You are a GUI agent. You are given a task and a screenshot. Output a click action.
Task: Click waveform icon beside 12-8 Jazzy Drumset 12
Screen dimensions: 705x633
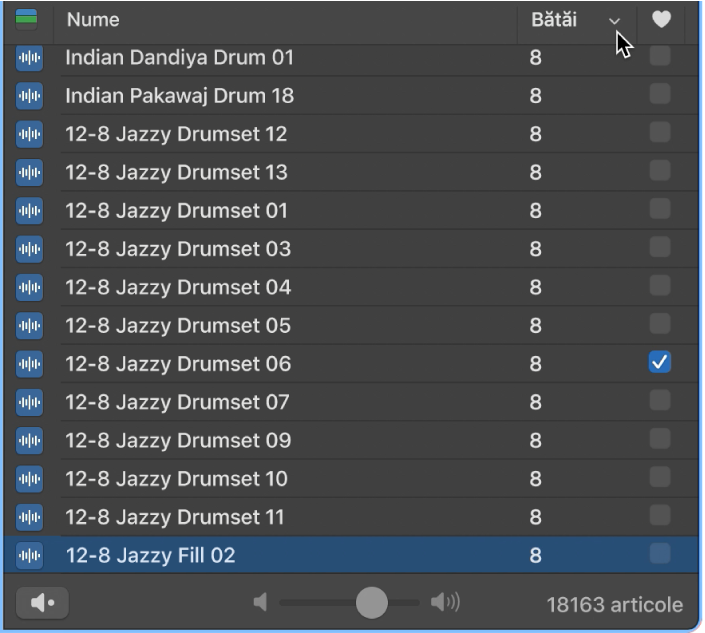pos(30,134)
